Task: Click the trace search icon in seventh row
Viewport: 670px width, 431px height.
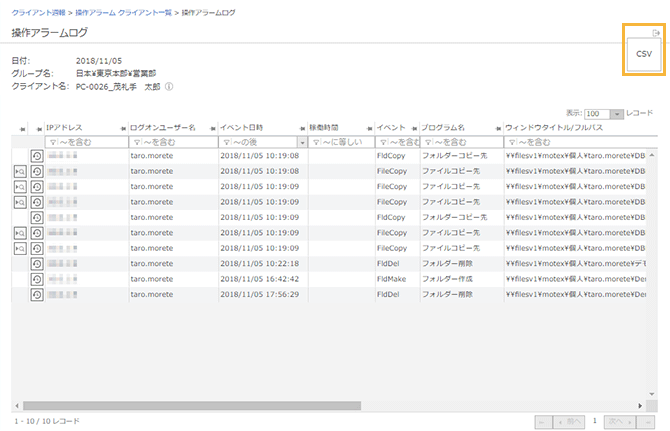Action: [x=20, y=247]
